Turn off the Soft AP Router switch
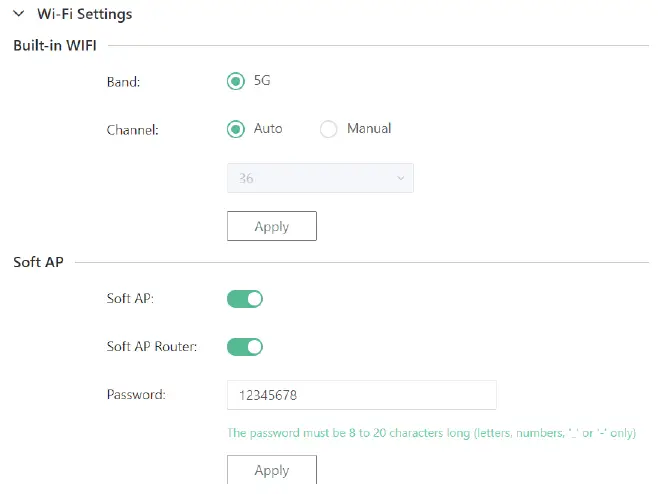Image resolution: width=658 pixels, height=494 pixels. click(245, 347)
